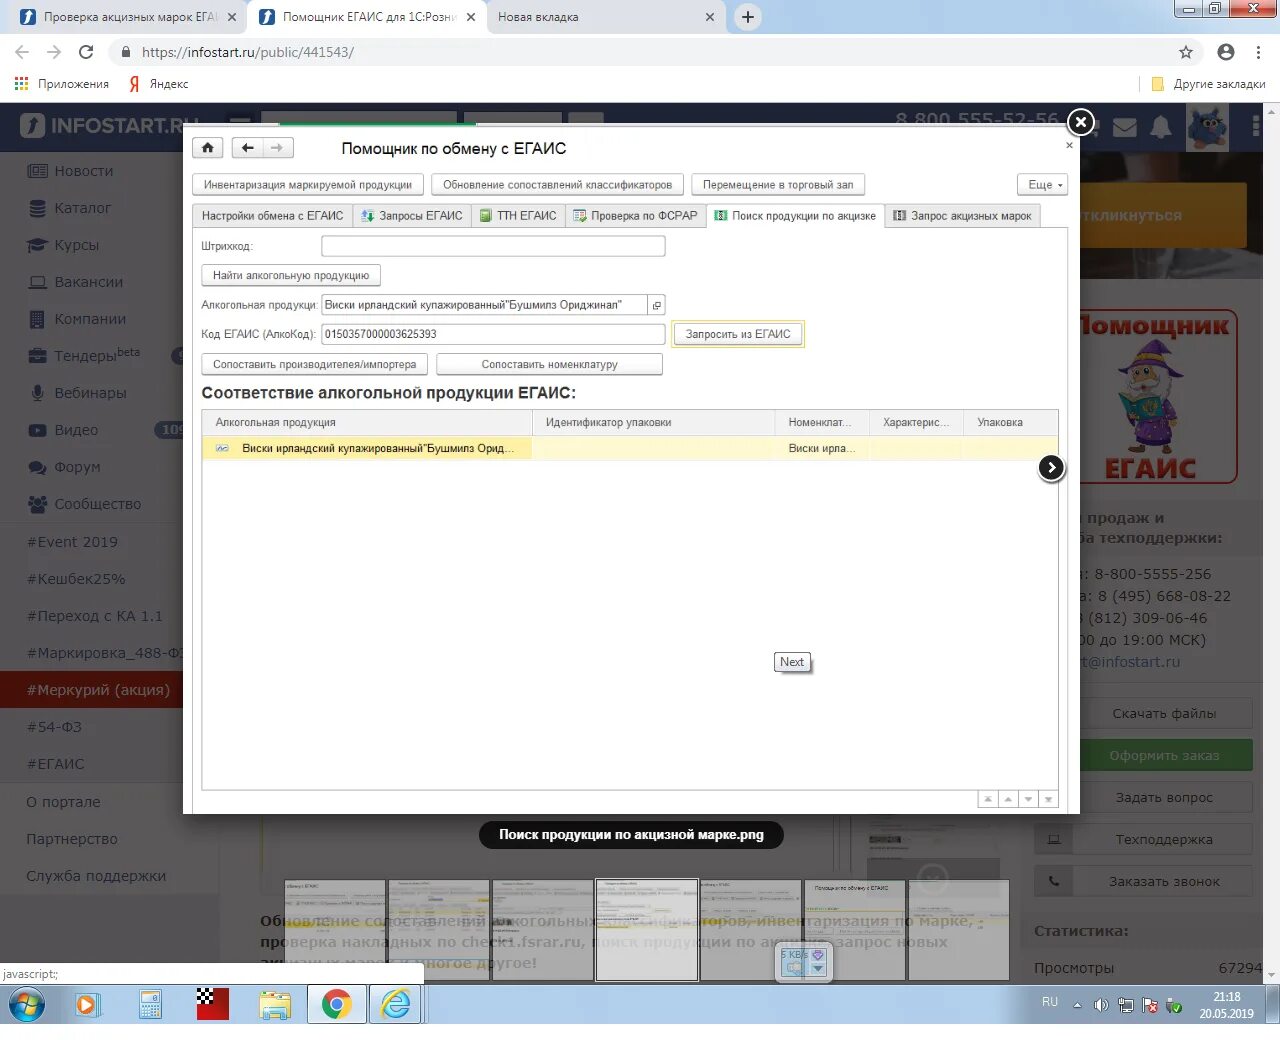The width and height of the screenshot is (1280, 1040).
Task: Select the highlighted fourth gallery thumbnail
Action: click(x=647, y=930)
